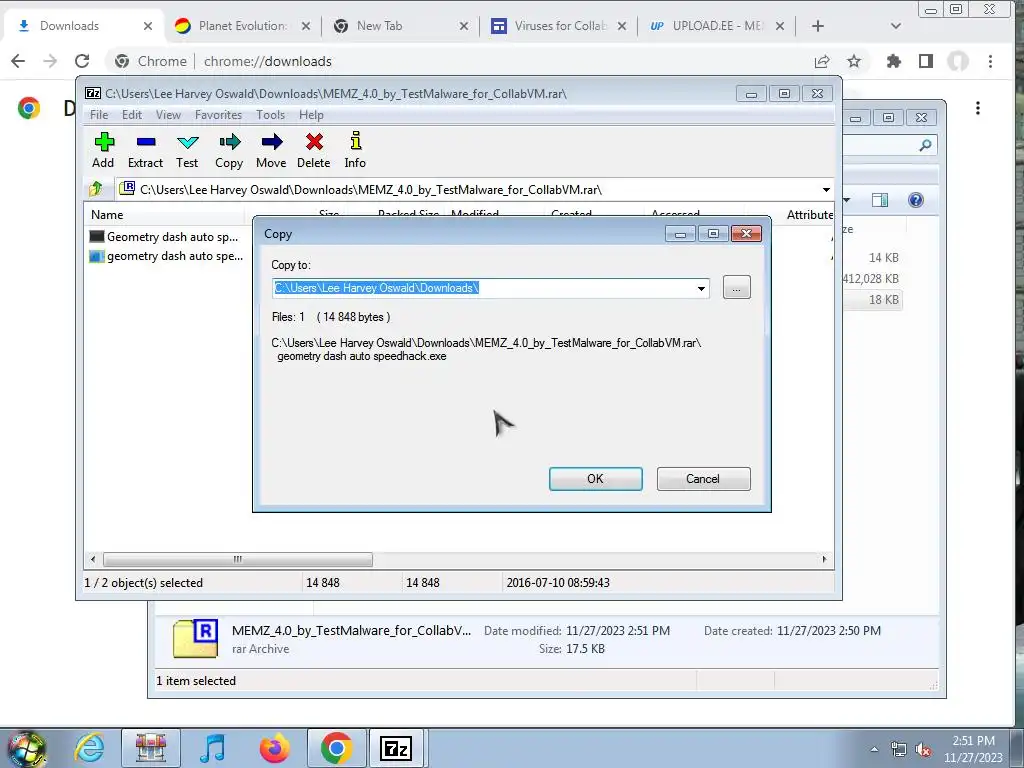
Task: Click Chrome's back arrow
Action: coord(18,61)
